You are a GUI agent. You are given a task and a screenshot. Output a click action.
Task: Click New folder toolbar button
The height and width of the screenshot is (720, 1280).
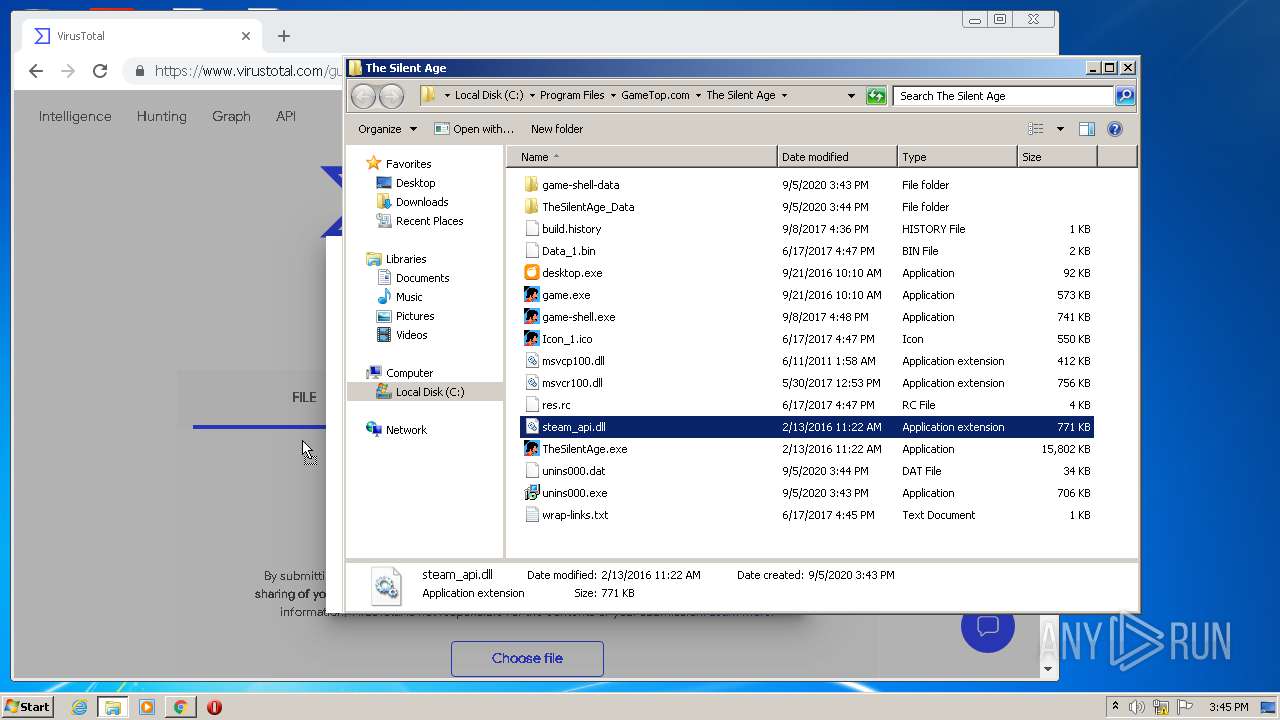pyautogui.click(x=557, y=129)
